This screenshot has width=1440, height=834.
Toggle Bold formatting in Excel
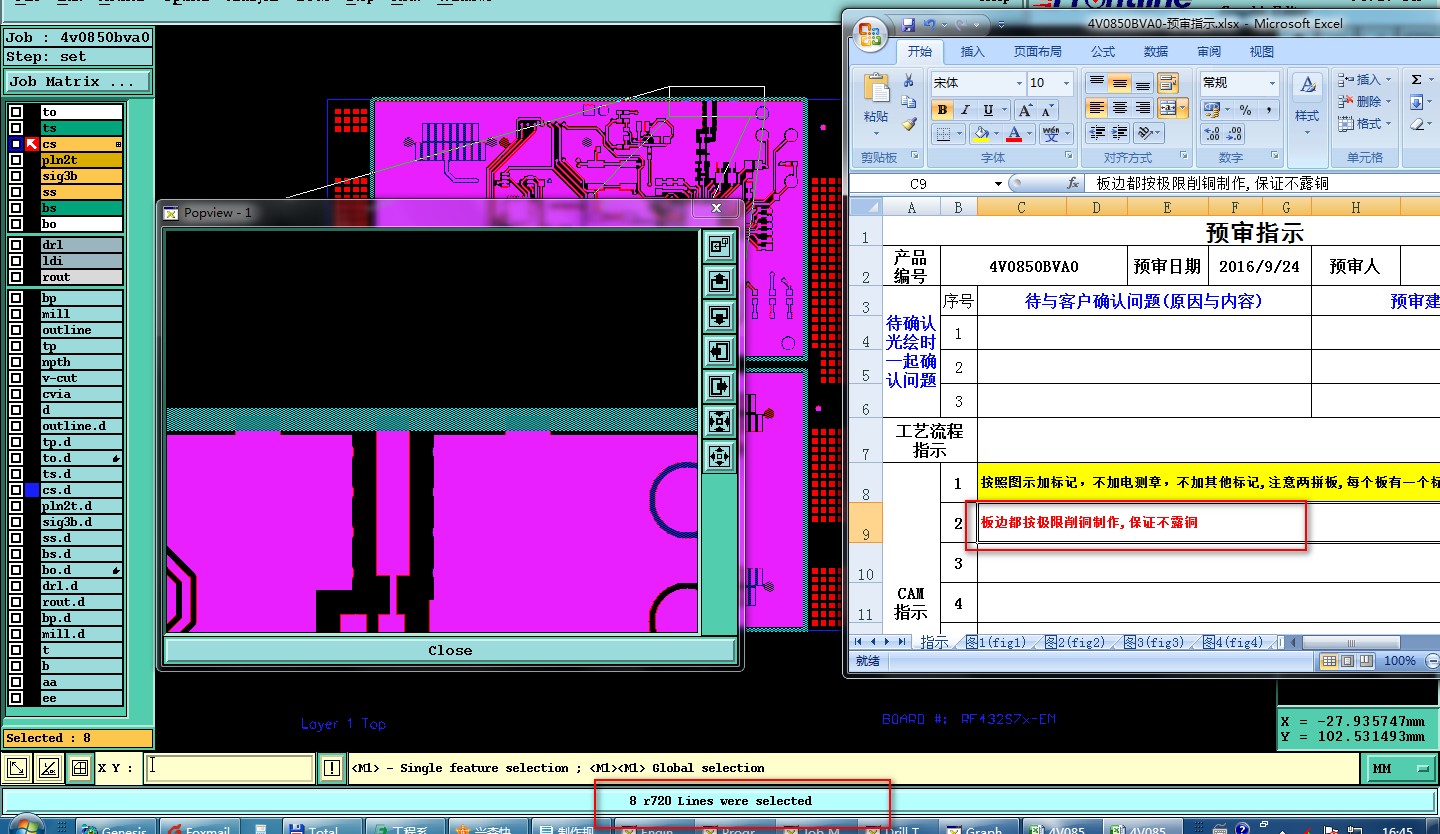pos(941,110)
